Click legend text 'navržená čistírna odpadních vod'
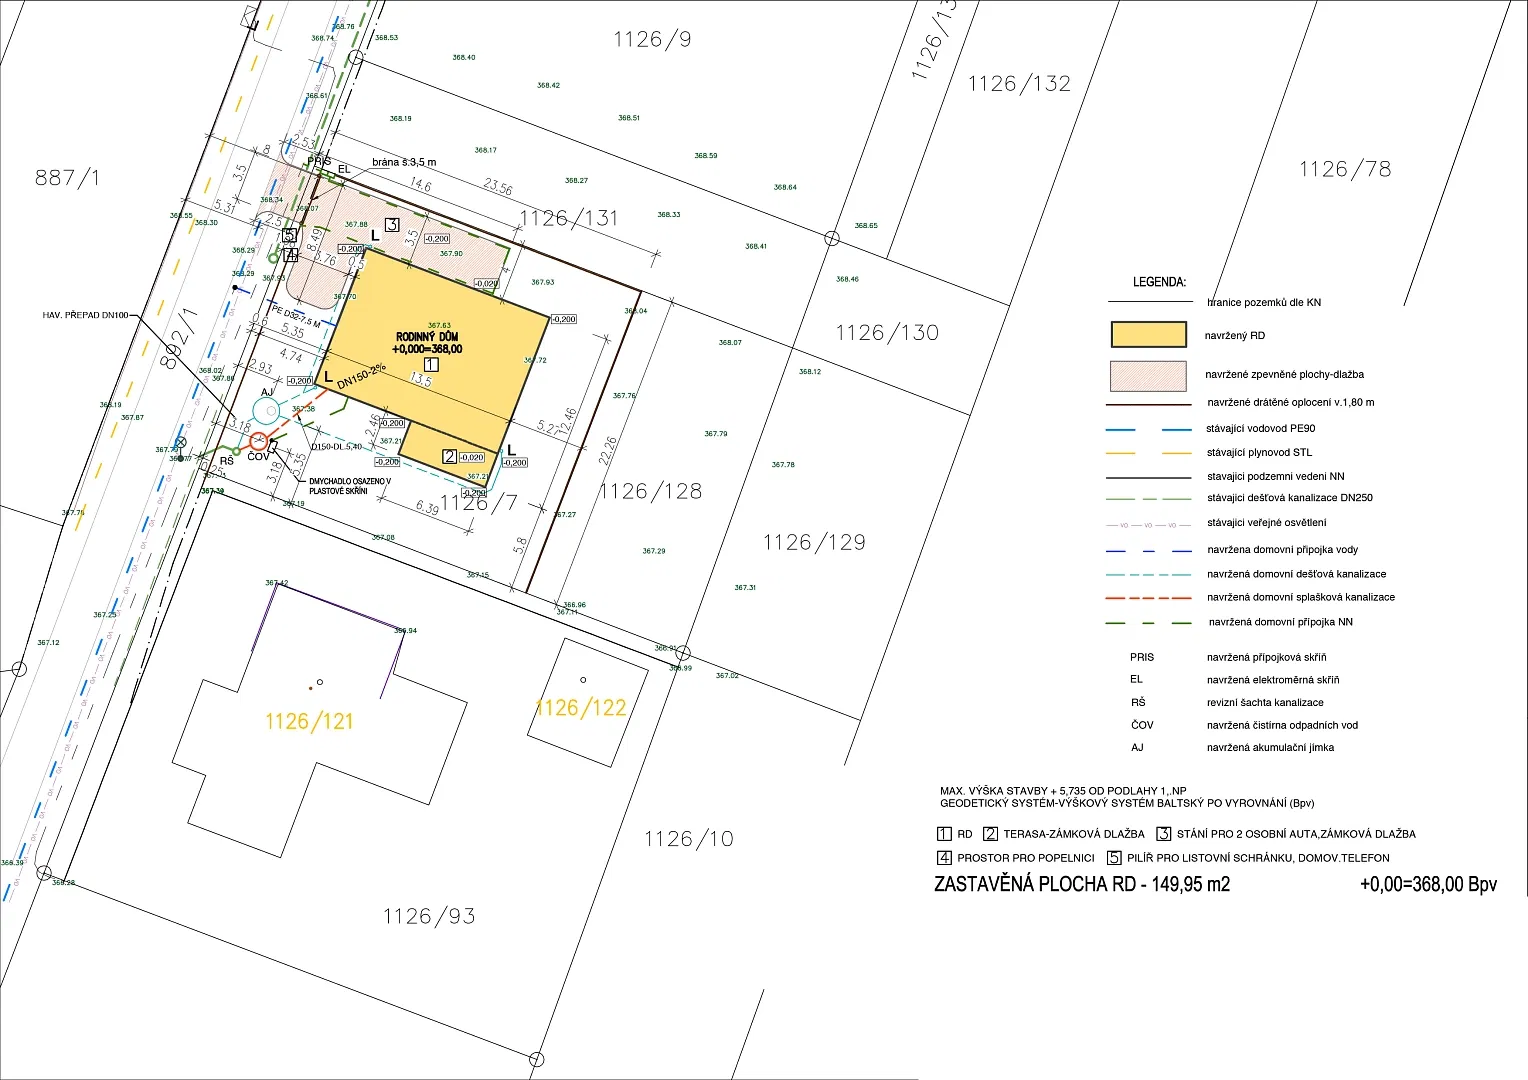1528x1080 pixels. 1282,726
